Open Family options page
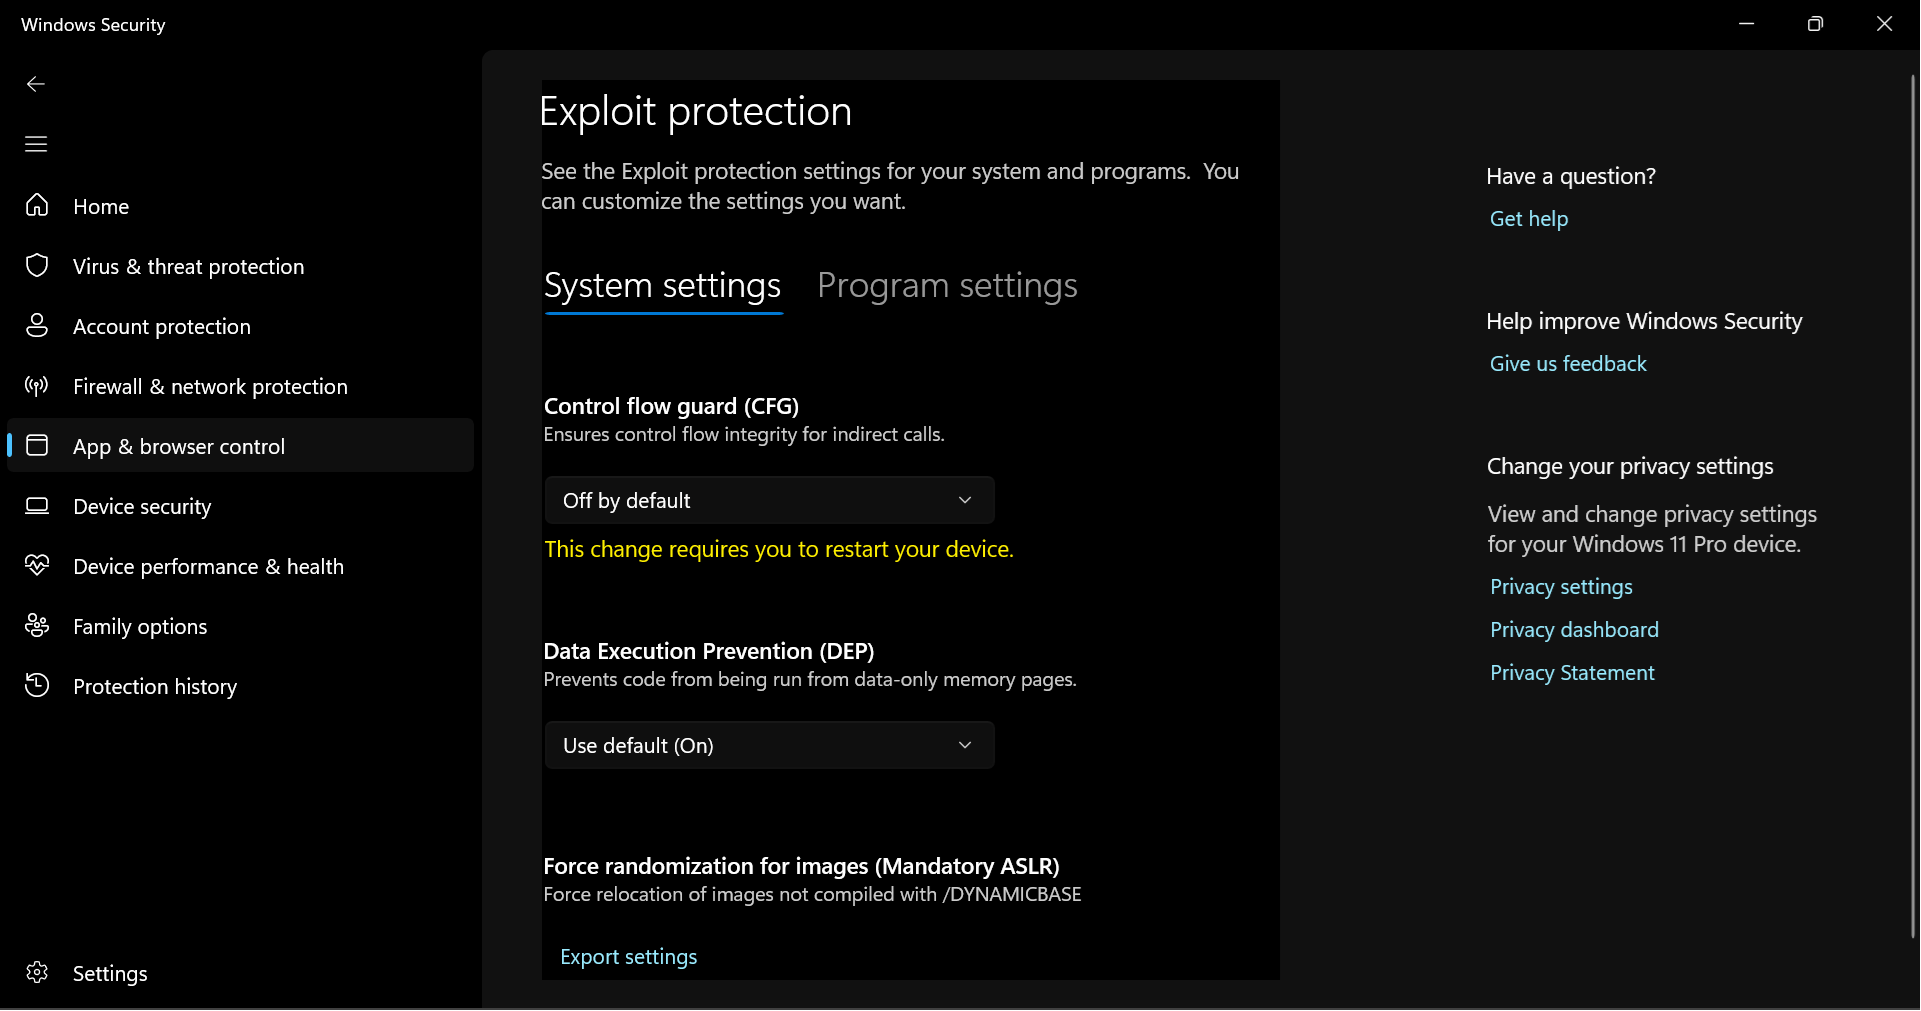Screen dimensions: 1921x1011 pyautogui.click(x=240, y=626)
